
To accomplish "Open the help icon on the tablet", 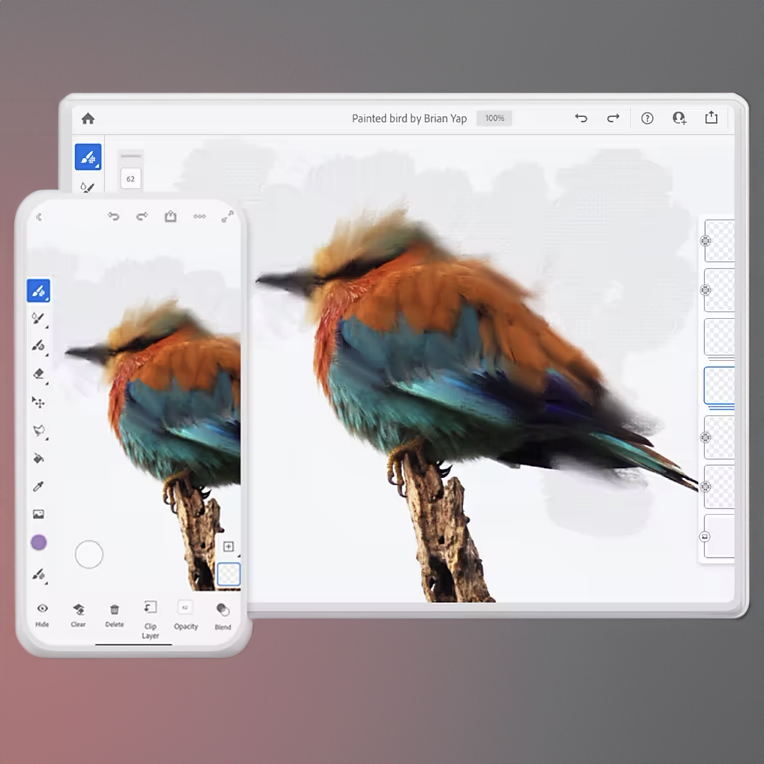I will 647,118.
